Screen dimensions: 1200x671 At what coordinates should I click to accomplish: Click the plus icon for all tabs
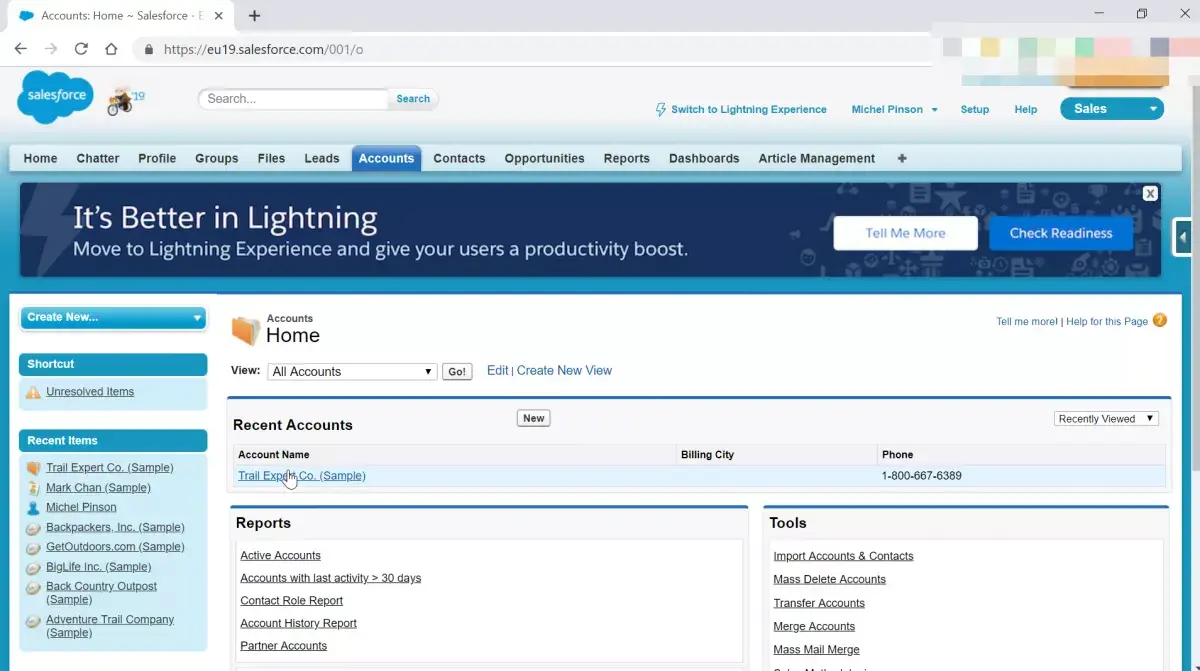[902, 158]
